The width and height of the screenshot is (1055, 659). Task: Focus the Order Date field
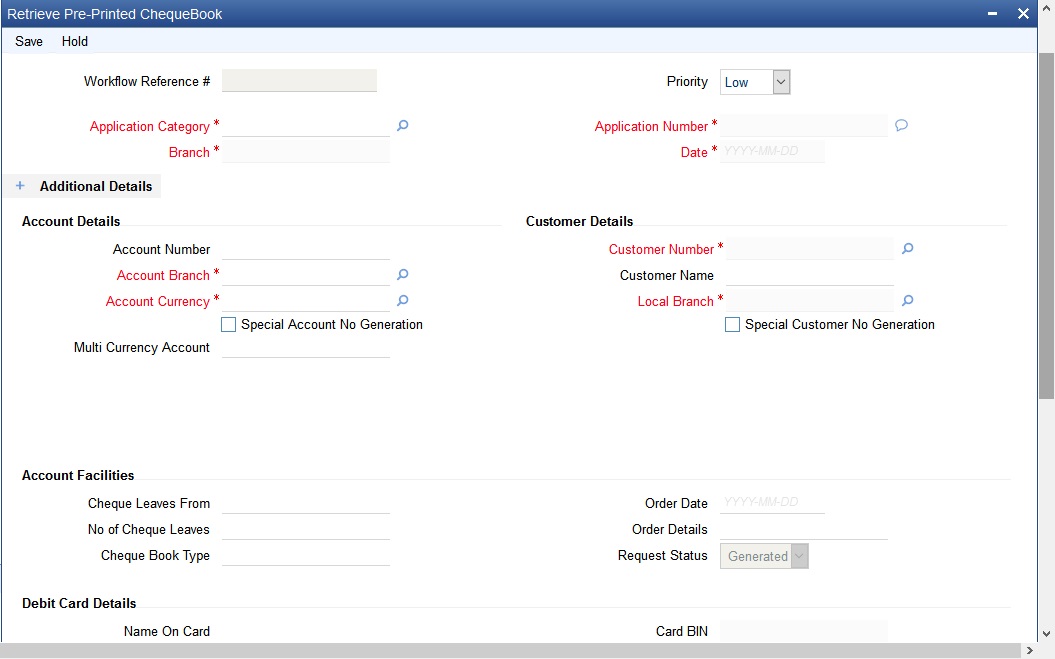[772, 503]
